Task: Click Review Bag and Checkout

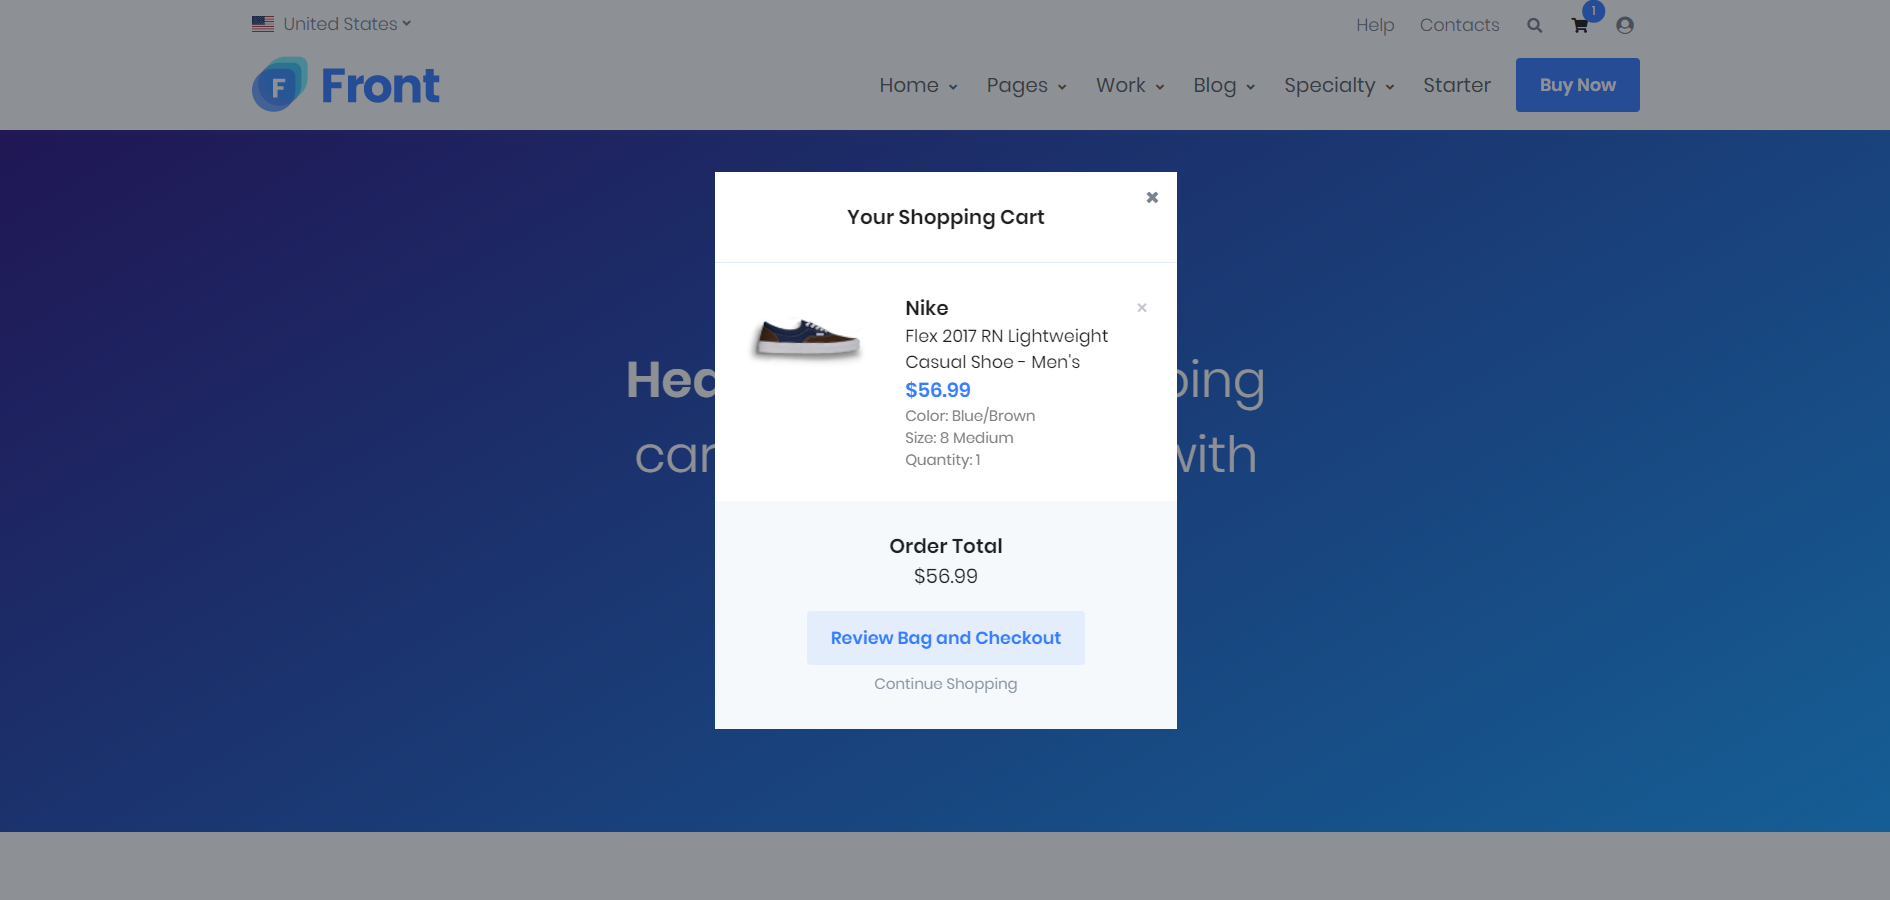Action: click(x=946, y=638)
